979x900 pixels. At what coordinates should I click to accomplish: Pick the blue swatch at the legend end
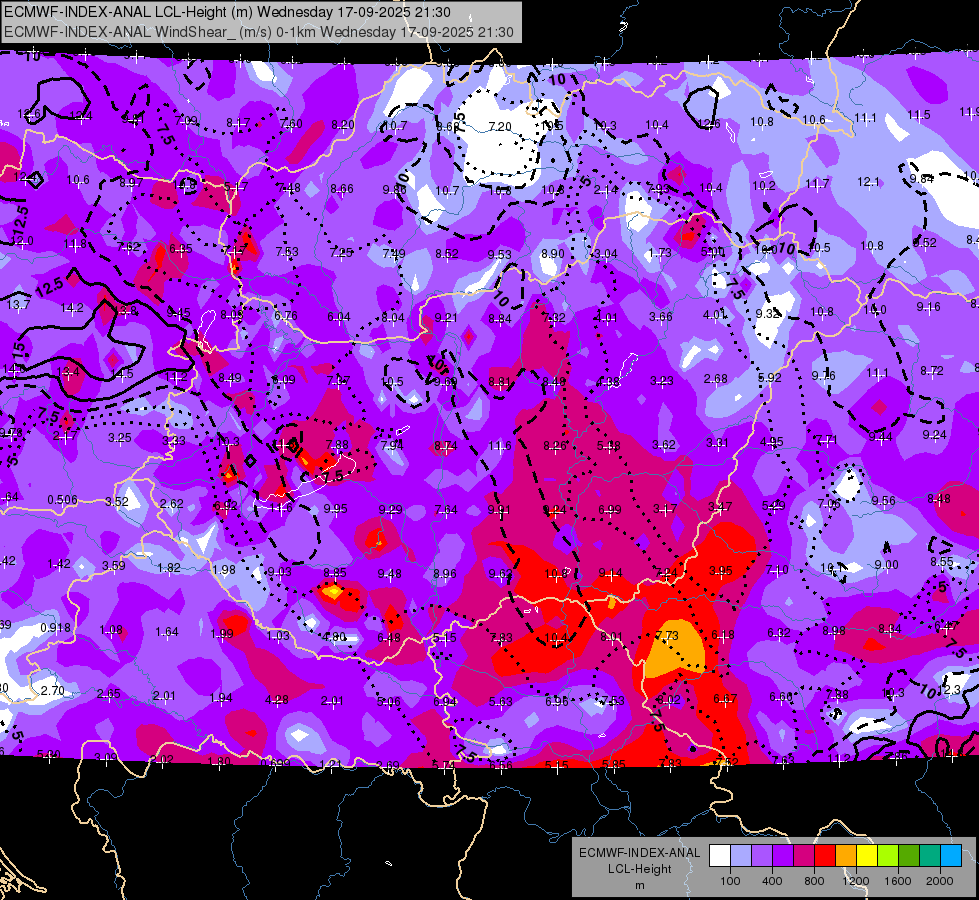(x=951, y=856)
